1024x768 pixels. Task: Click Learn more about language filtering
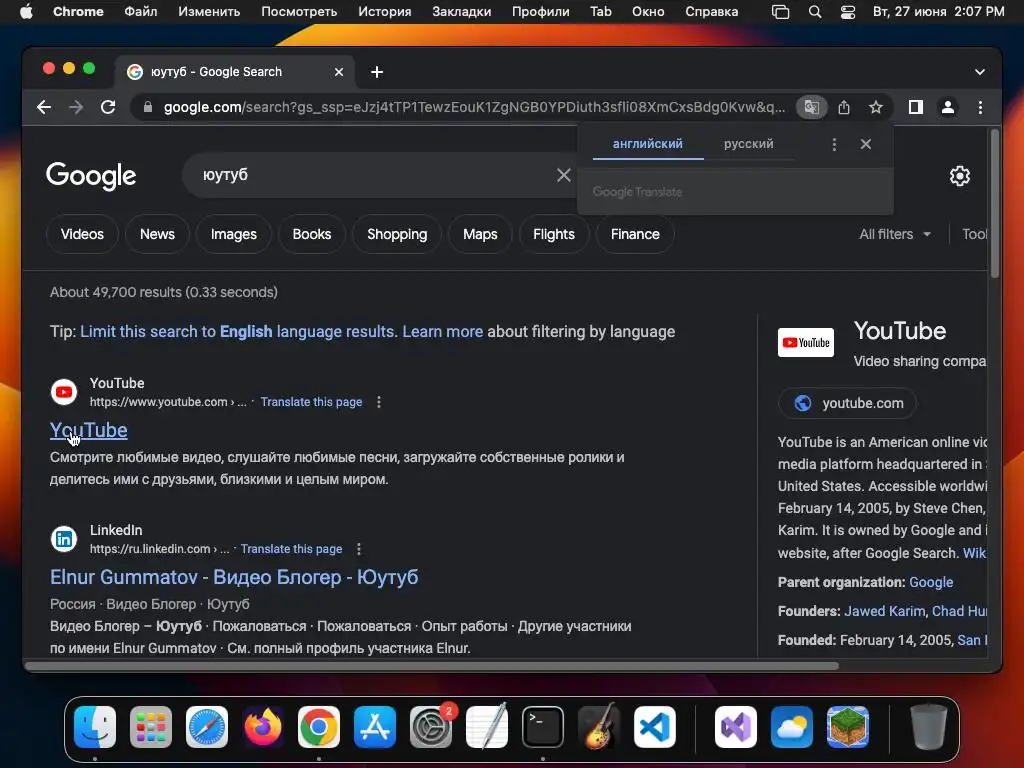pyautogui.click(x=443, y=332)
